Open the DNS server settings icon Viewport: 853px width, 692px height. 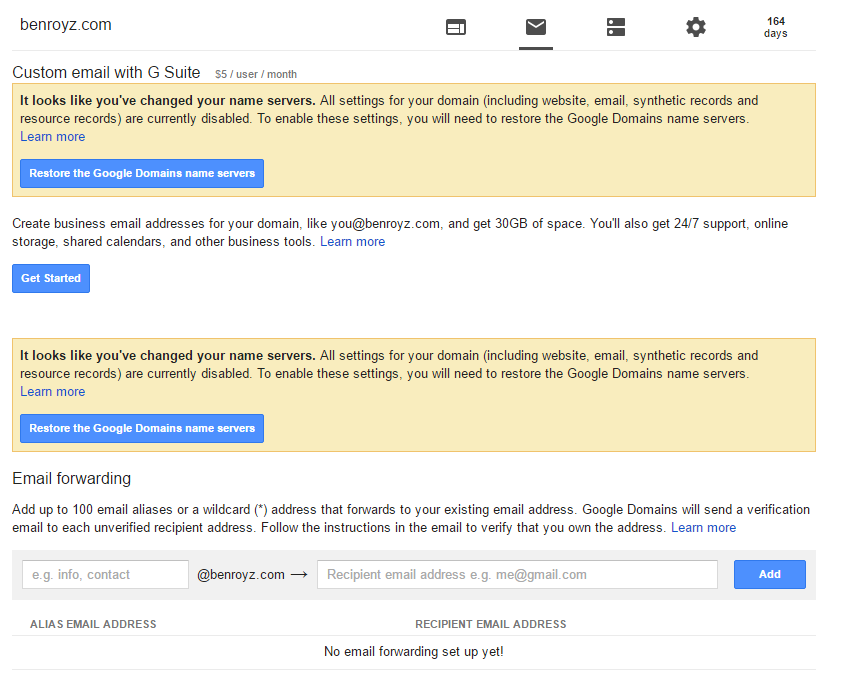click(x=616, y=27)
